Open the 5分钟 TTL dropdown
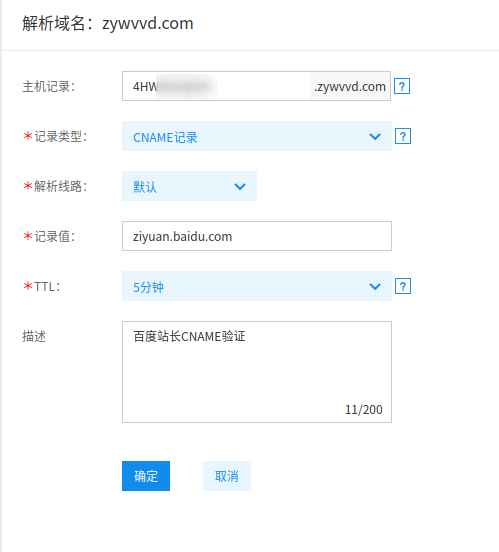This screenshot has width=499, height=552. [x=257, y=286]
